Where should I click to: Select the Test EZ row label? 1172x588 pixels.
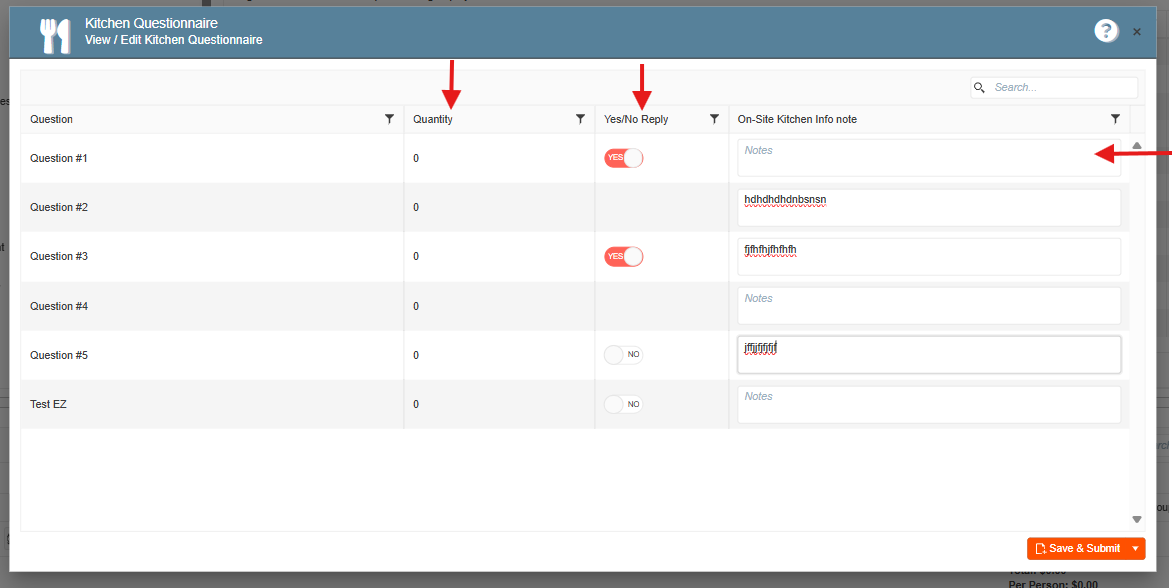click(x=49, y=404)
